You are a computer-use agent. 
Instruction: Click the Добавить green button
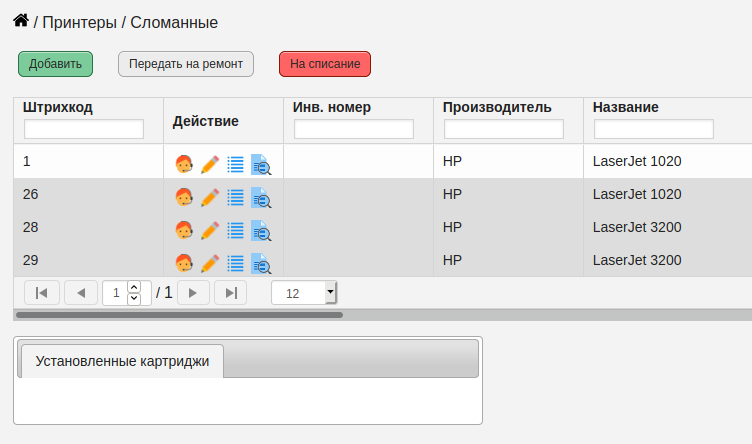click(x=56, y=64)
